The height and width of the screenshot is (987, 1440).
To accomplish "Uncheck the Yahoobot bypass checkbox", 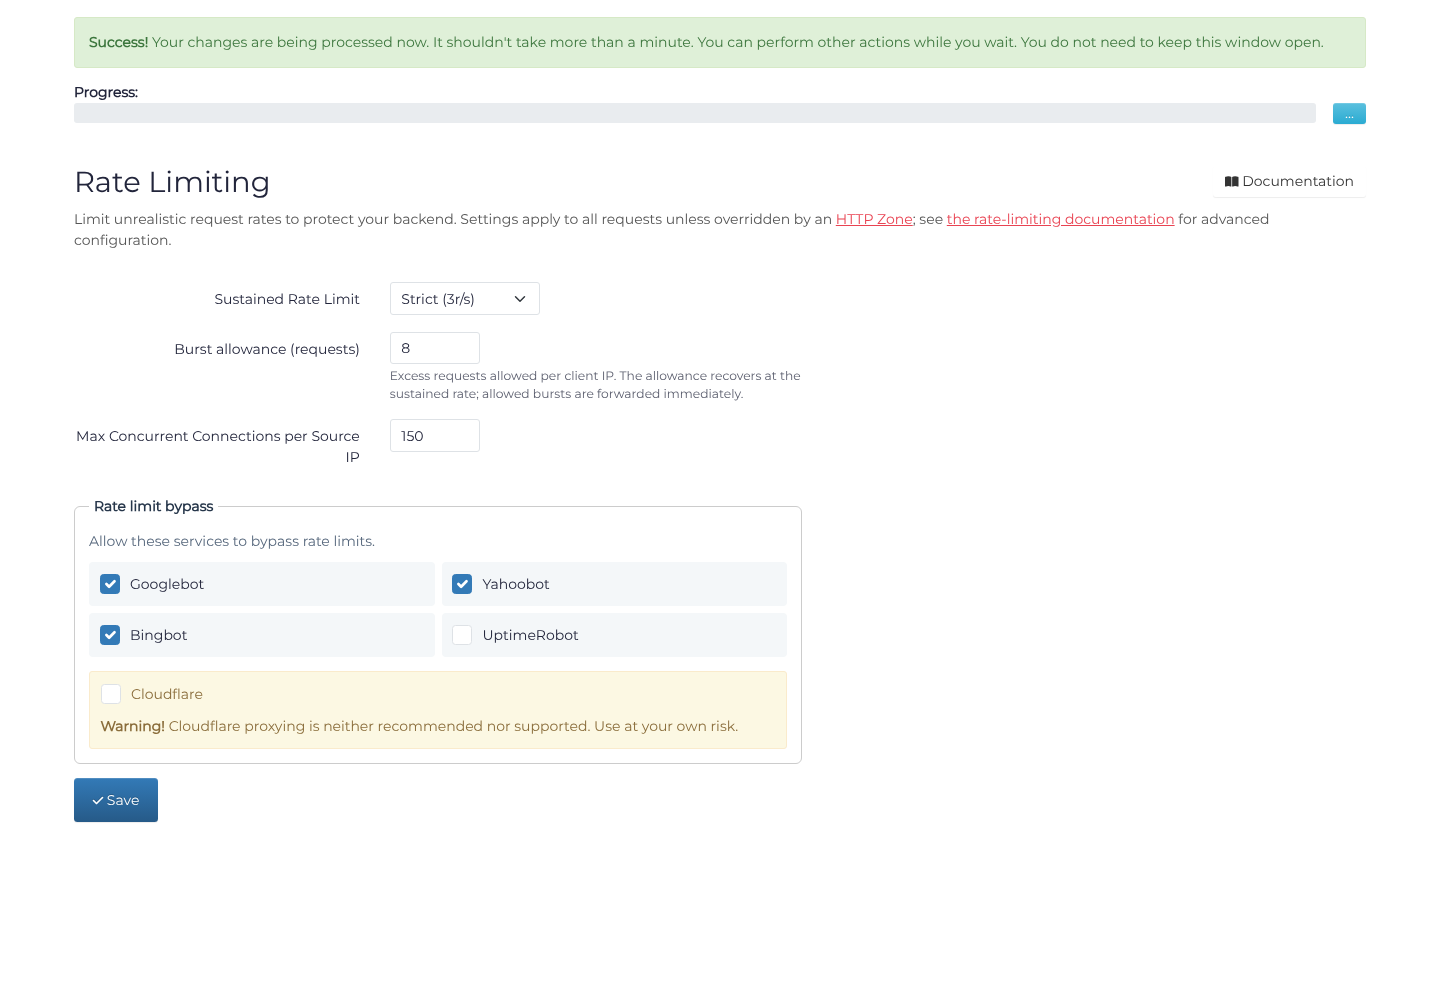I will 462,584.
